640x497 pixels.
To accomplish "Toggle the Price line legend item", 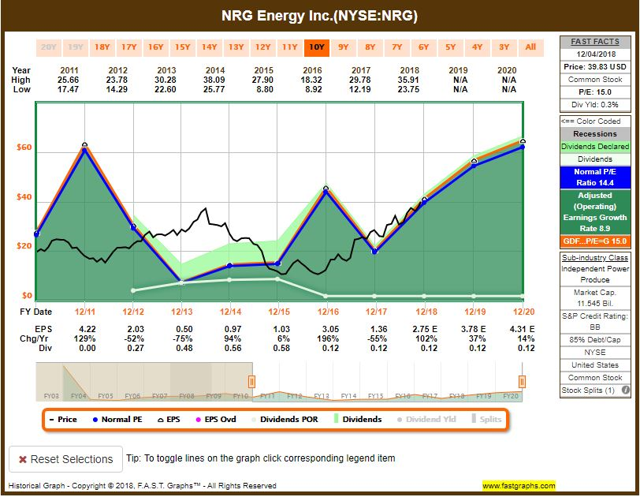I will pos(63,419).
